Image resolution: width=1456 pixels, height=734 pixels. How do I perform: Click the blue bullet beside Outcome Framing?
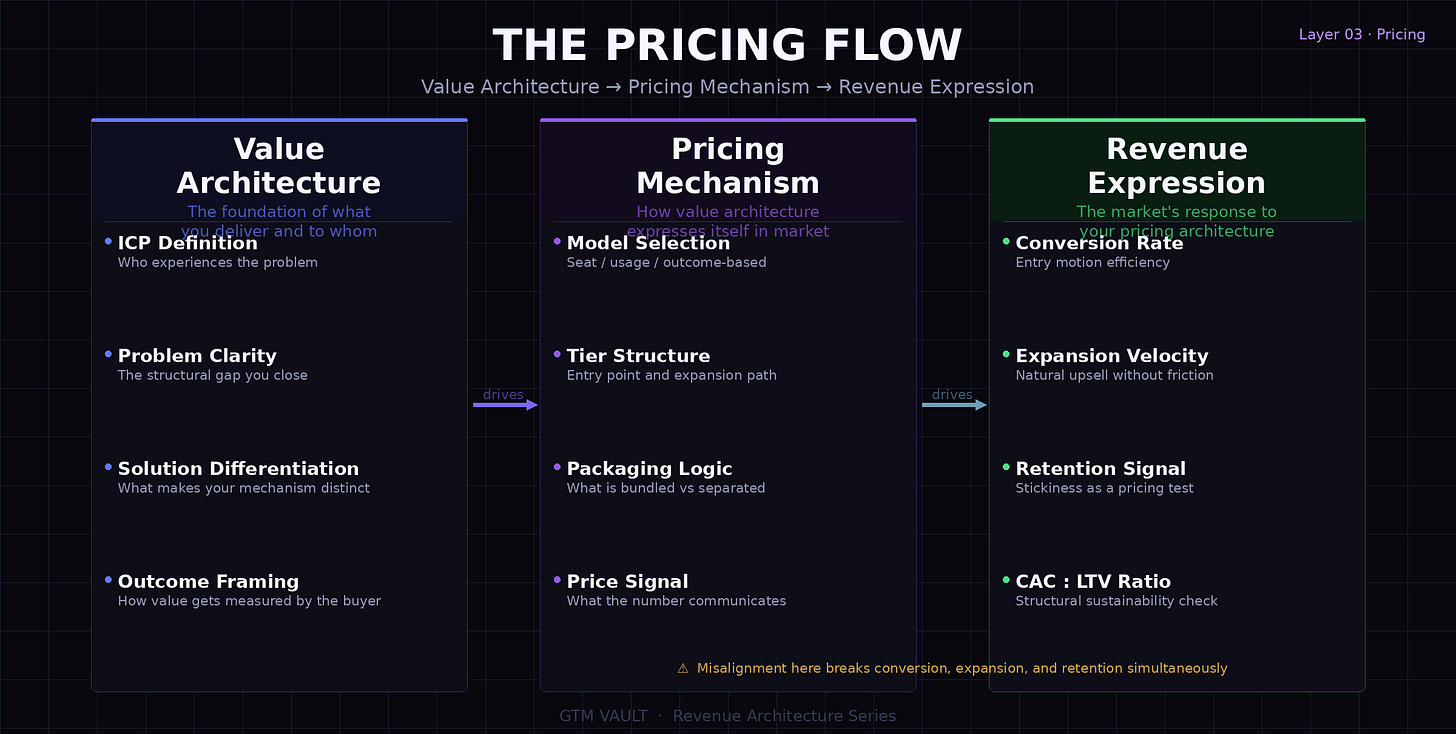(108, 580)
